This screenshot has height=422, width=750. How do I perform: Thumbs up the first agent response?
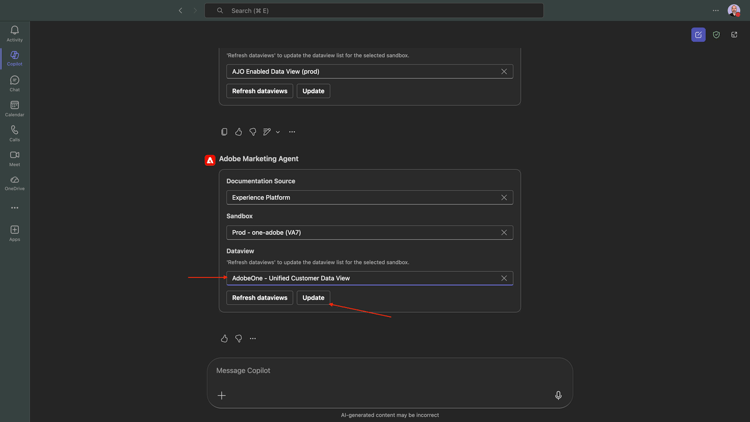[239, 132]
